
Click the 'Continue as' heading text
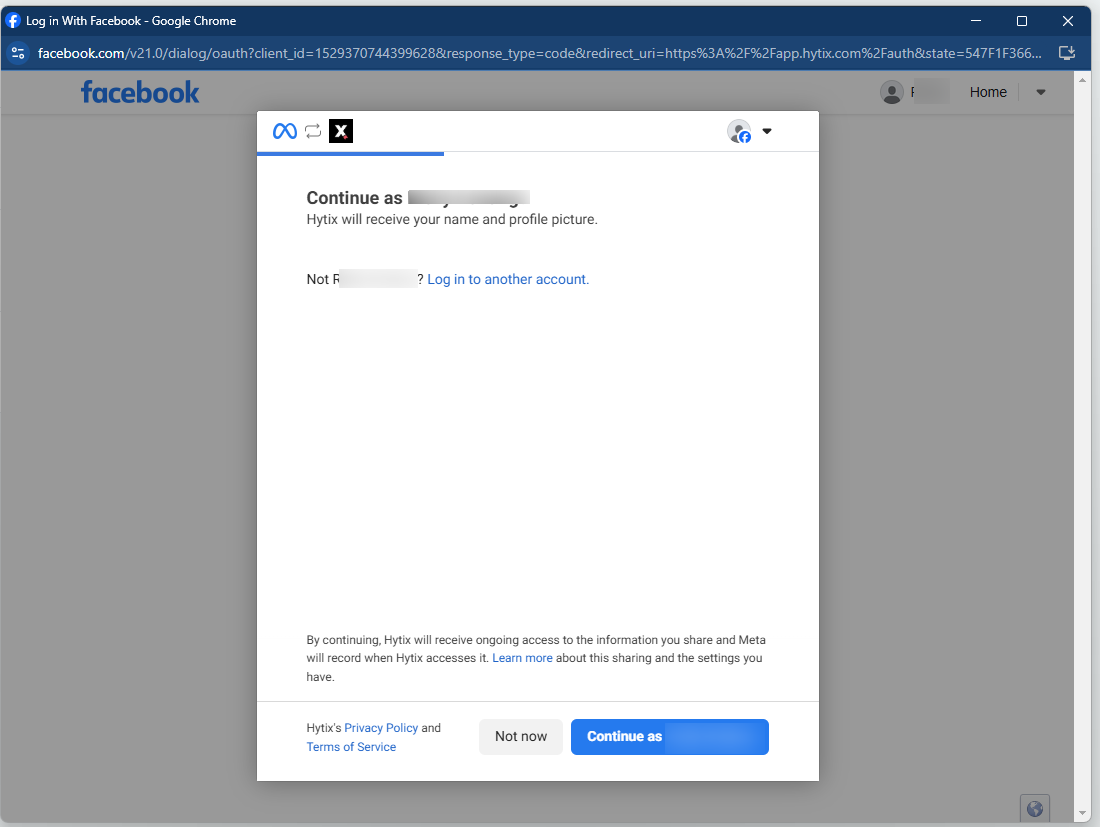(354, 198)
